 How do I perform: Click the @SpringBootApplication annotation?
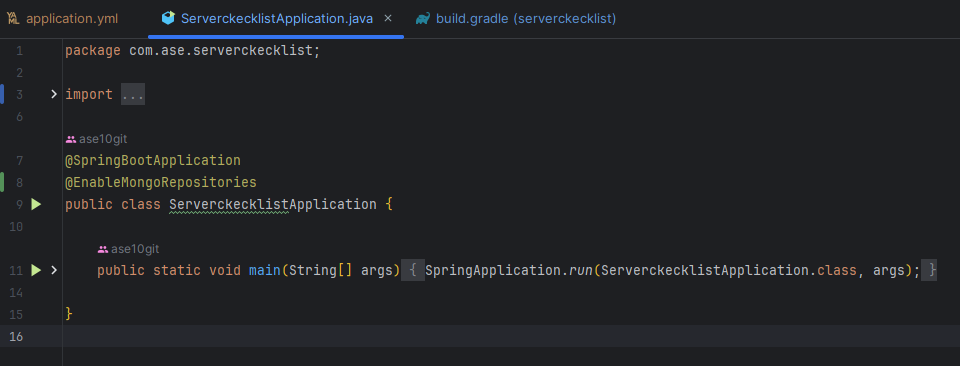(x=153, y=160)
